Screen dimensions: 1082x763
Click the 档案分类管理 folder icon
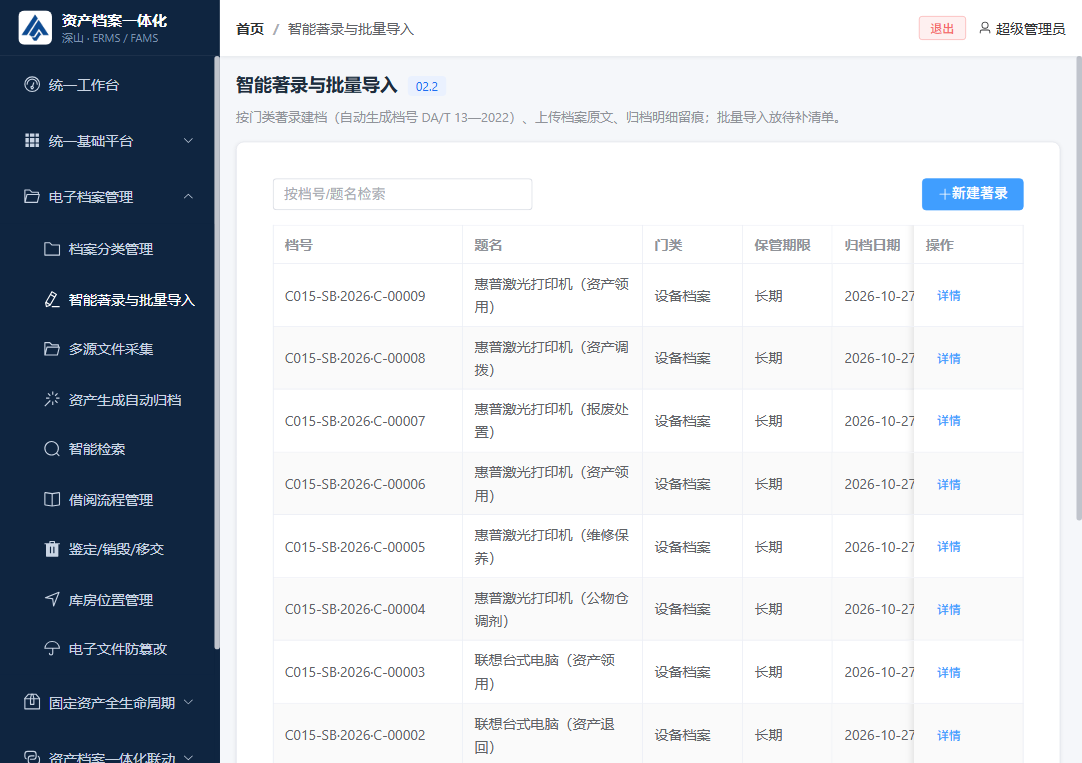[52, 248]
